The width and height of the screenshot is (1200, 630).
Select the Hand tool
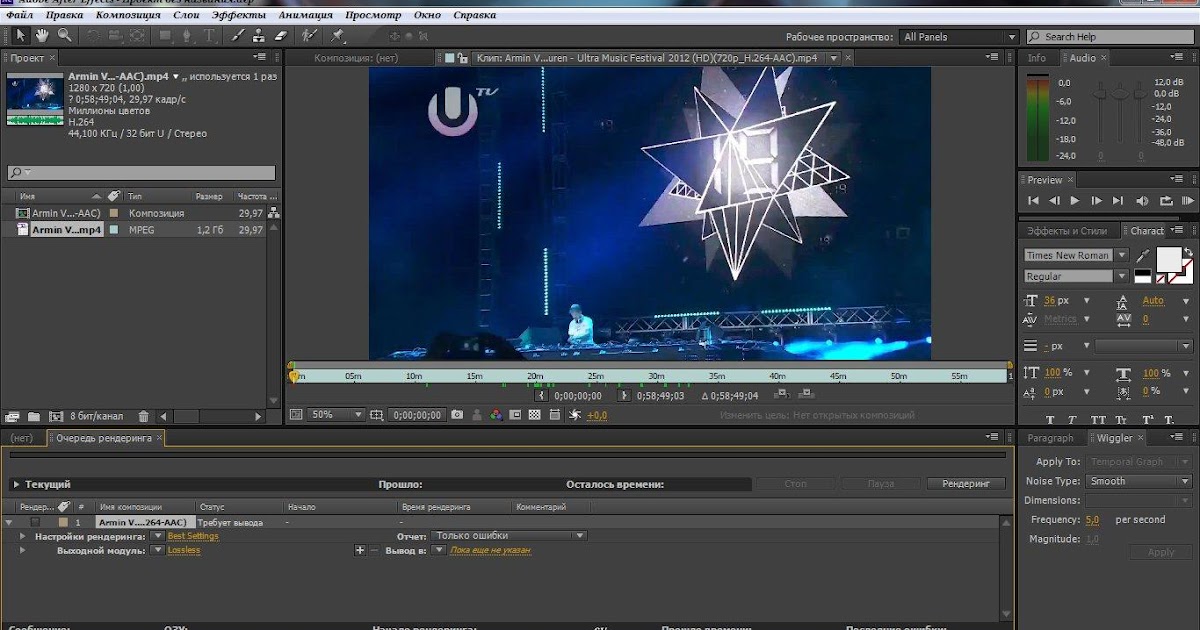click(x=43, y=35)
